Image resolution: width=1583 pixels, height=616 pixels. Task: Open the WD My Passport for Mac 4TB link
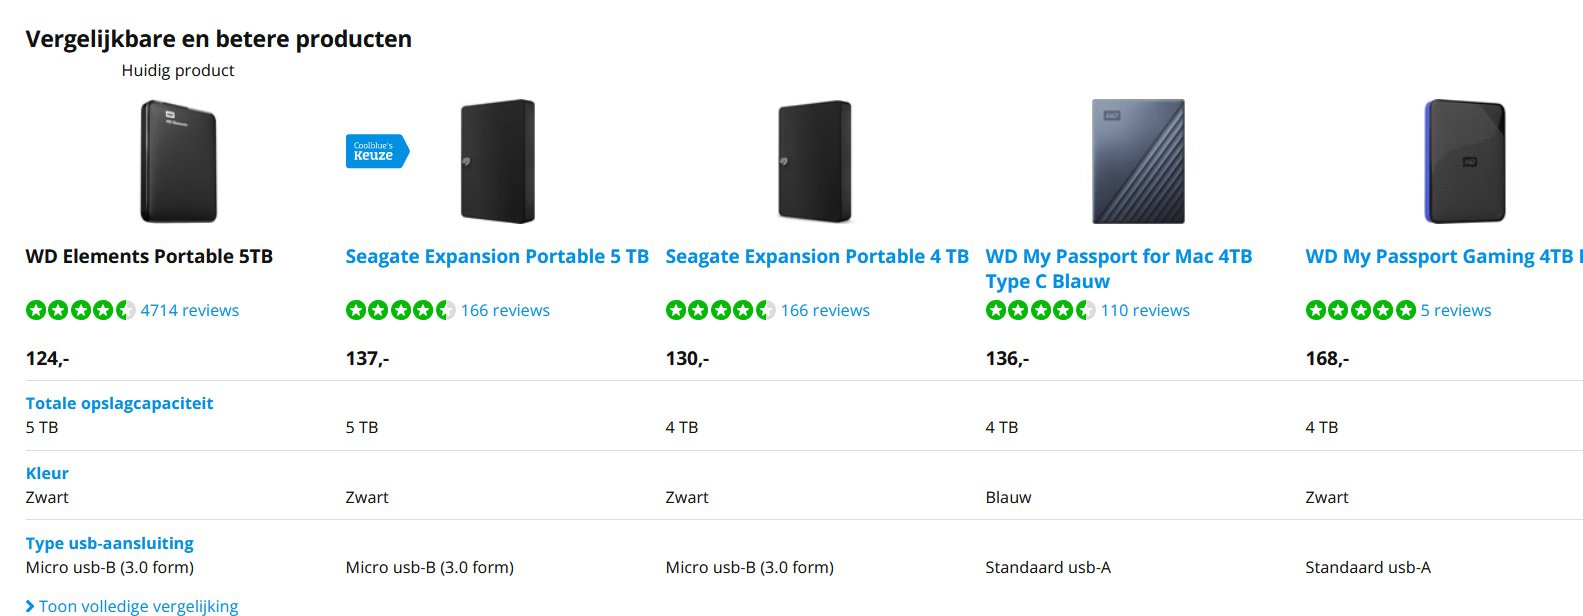1119,269
